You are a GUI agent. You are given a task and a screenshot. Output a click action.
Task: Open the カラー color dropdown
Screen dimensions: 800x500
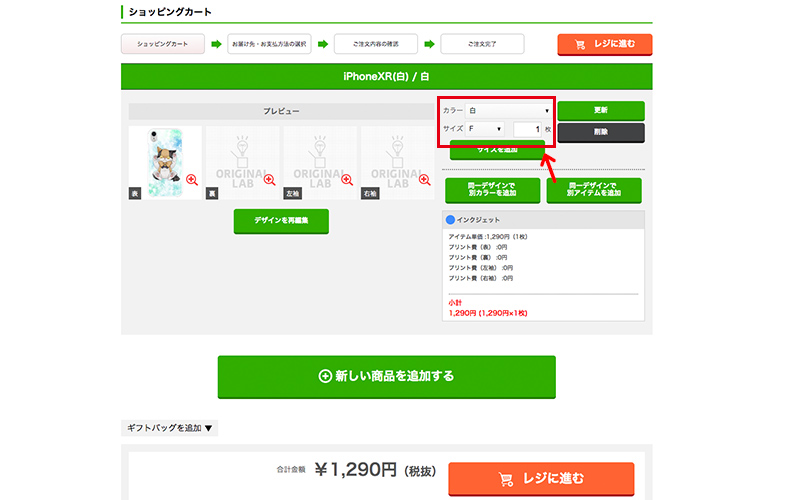point(509,111)
